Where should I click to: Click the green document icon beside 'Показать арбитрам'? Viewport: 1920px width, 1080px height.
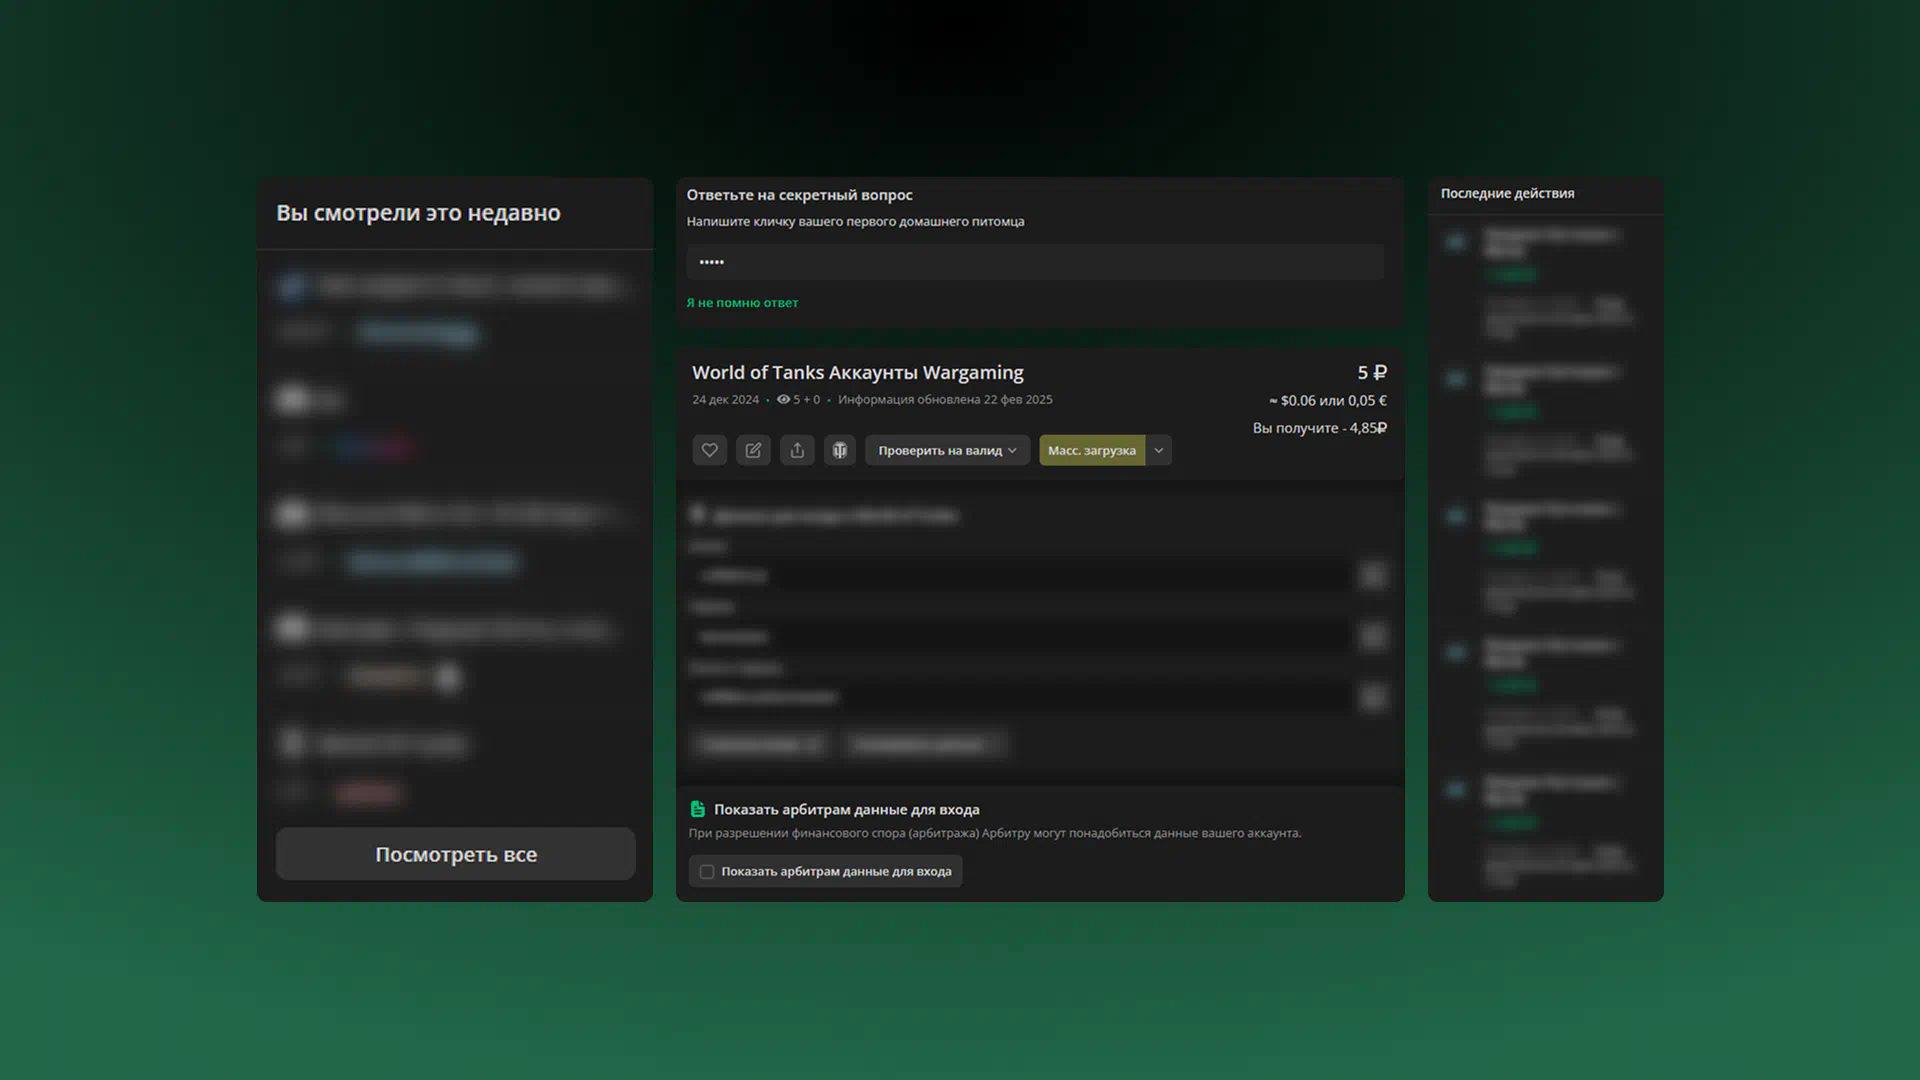[698, 809]
